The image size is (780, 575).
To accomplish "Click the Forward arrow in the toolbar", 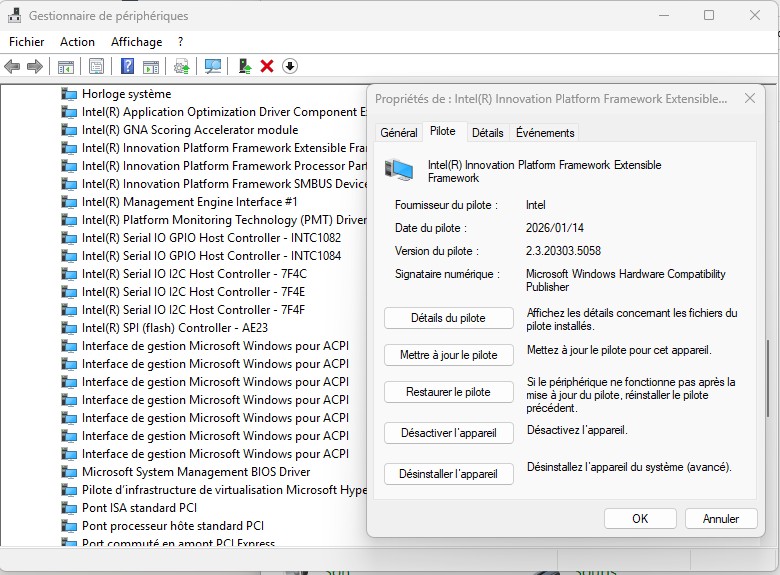I will (35, 66).
